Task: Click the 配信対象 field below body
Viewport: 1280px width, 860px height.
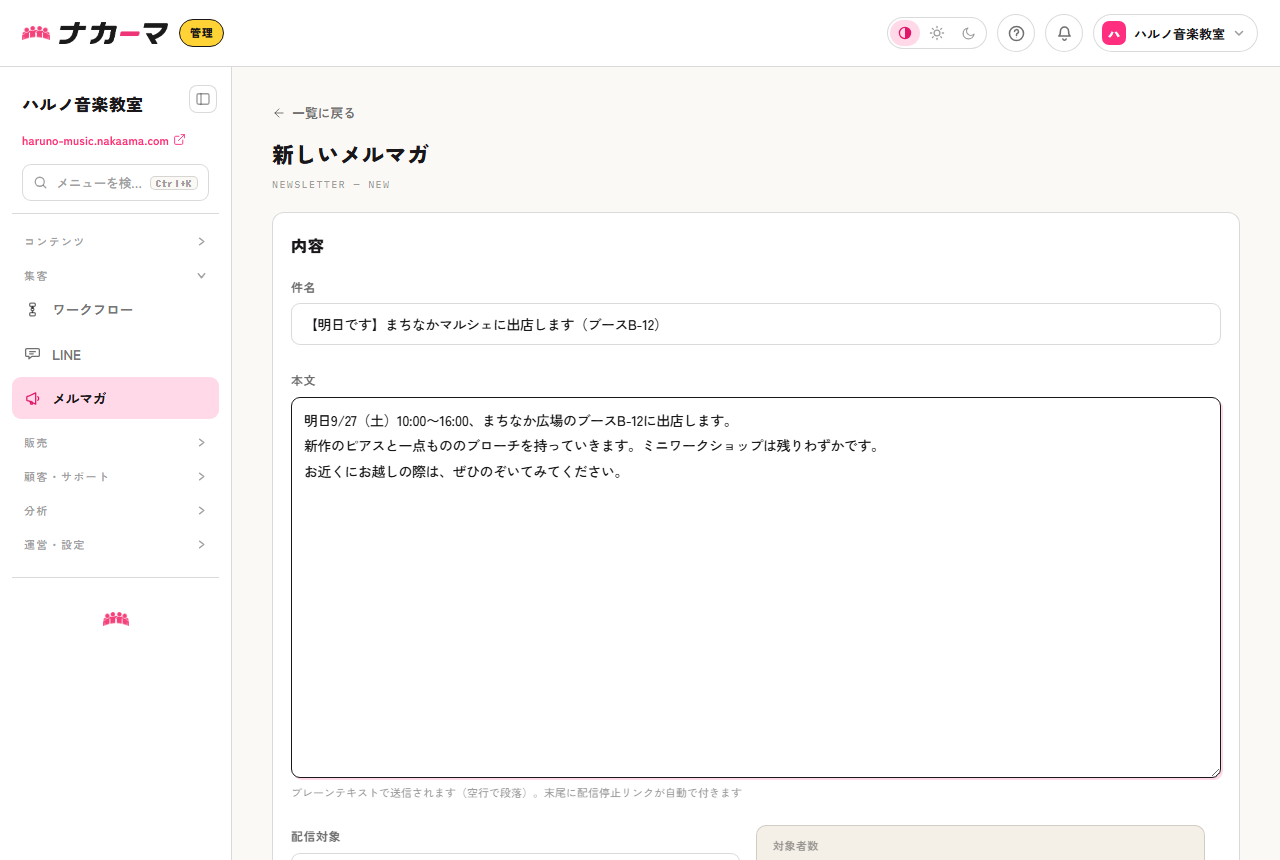Action: [x=515, y=856]
